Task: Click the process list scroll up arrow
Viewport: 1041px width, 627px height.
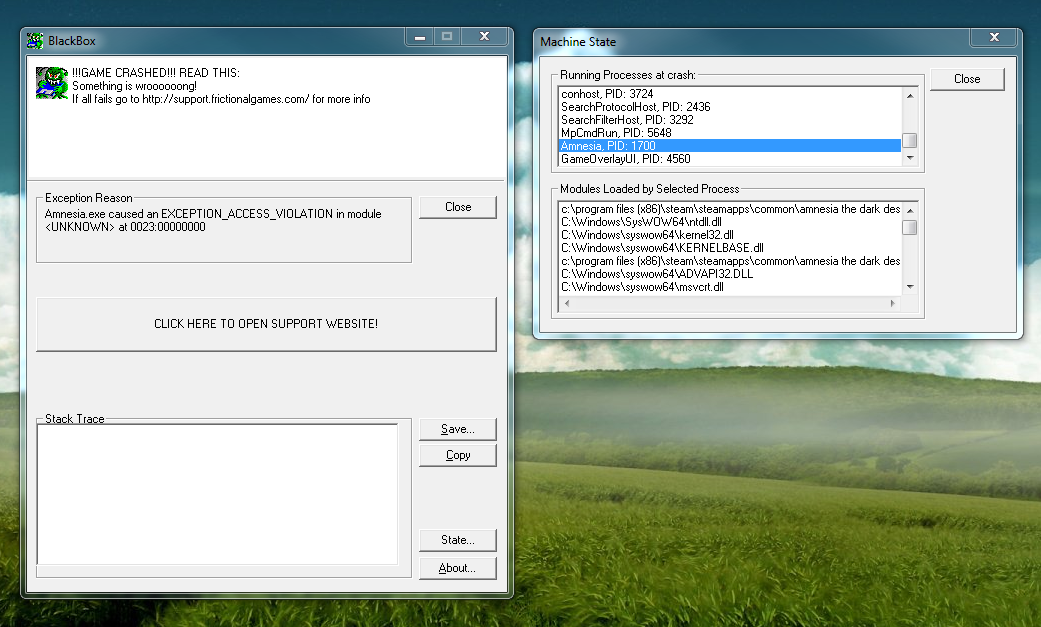Action: (910, 96)
